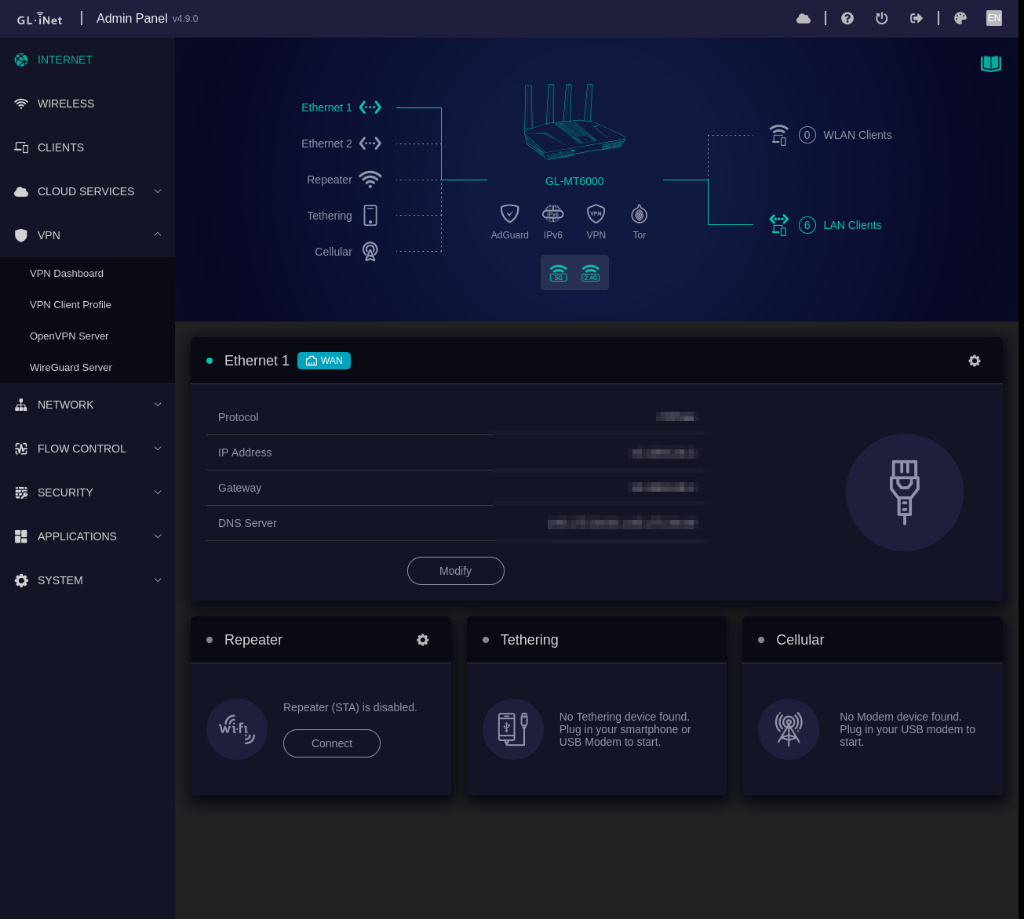This screenshot has width=1024, height=919.
Task: Open Repeater settings gear icon
Action: point(423,639)
